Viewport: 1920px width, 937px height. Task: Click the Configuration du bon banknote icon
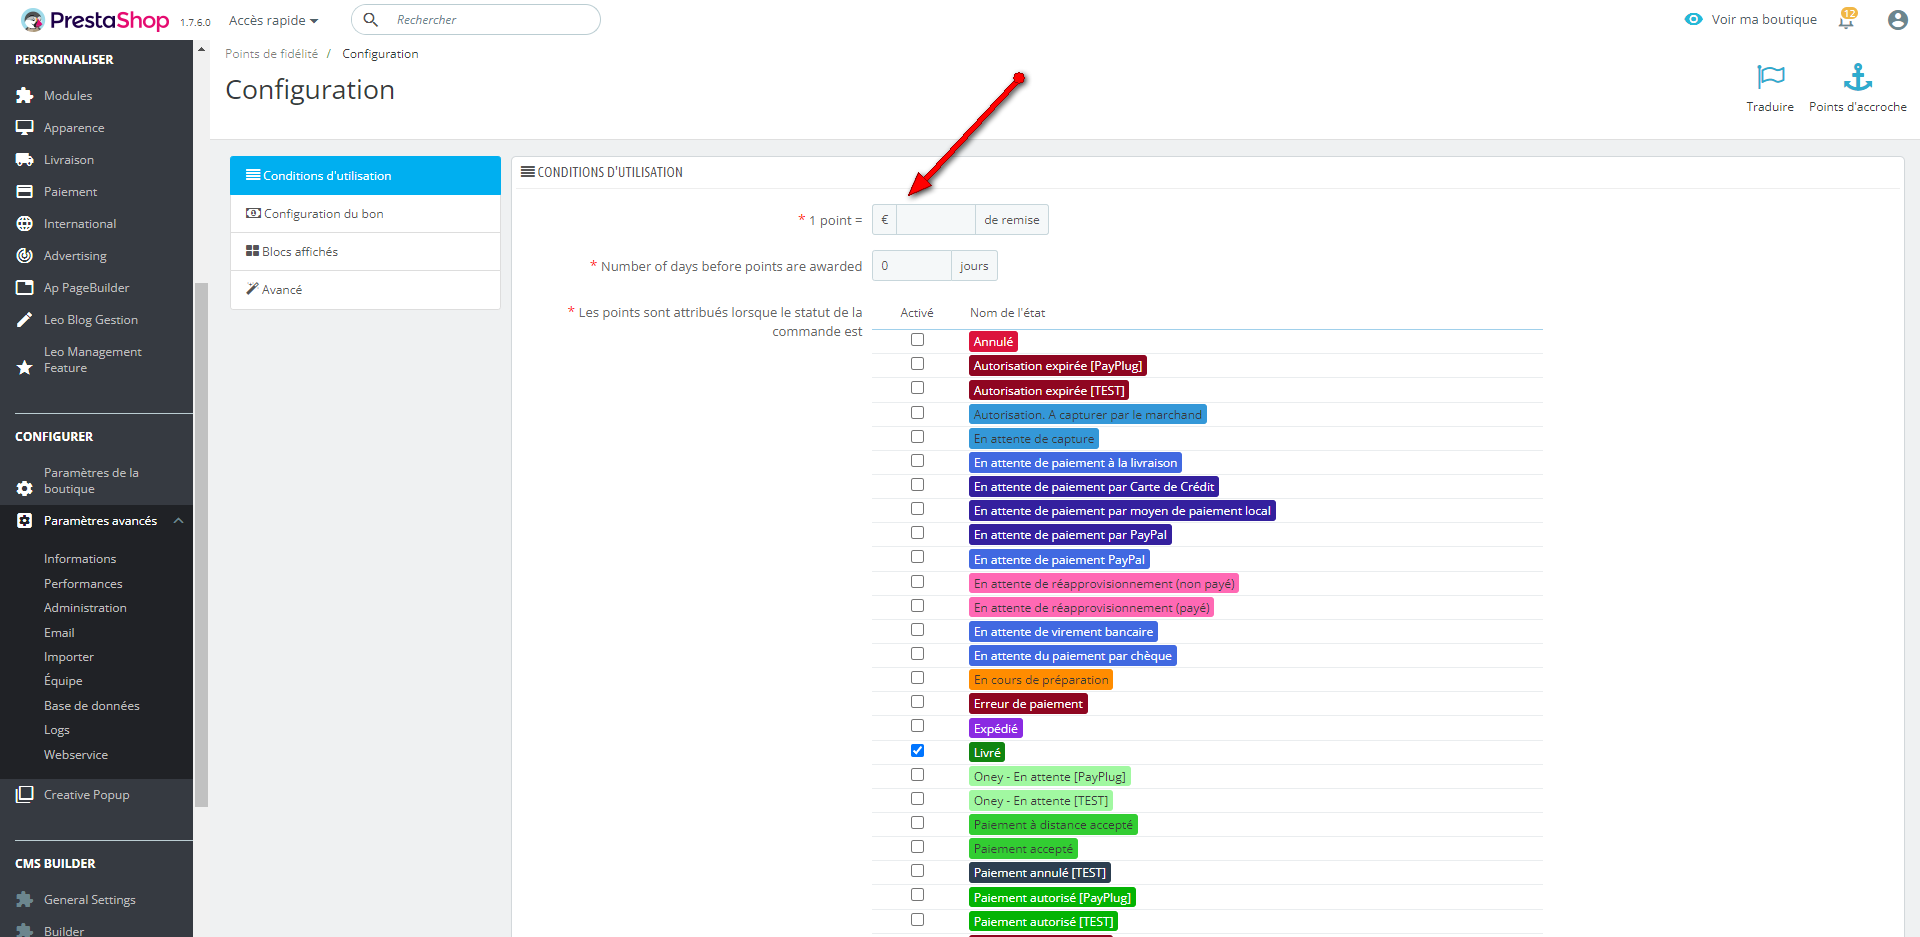[x=253, y=213]
